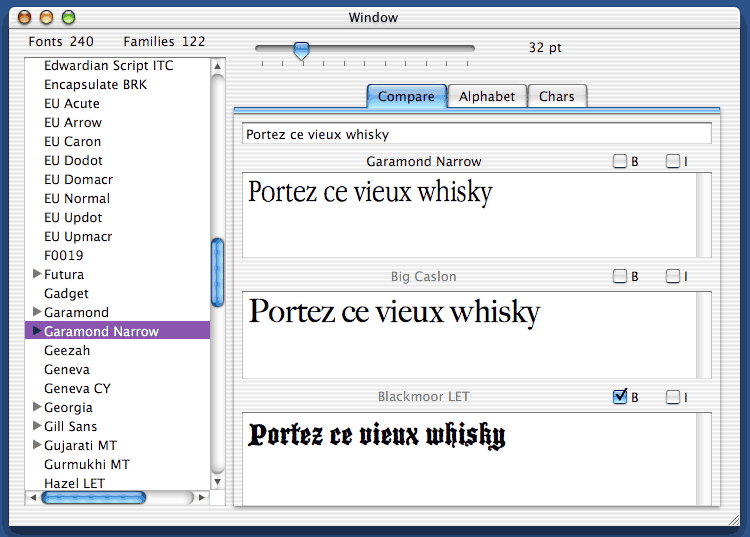Select Encapsulate BRK in font list
Image resolution: width=750 pixels, height=537 pixels.
coord(95,85)
